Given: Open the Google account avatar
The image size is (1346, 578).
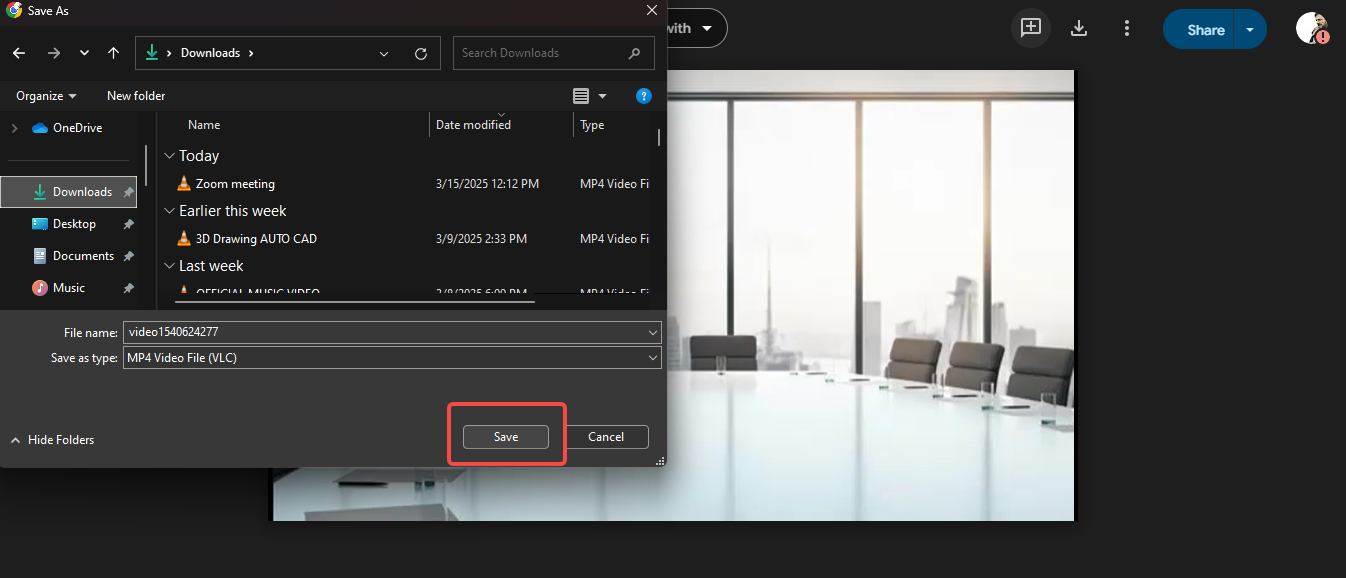Looking at the screenshot, I should pos(1312,28).
